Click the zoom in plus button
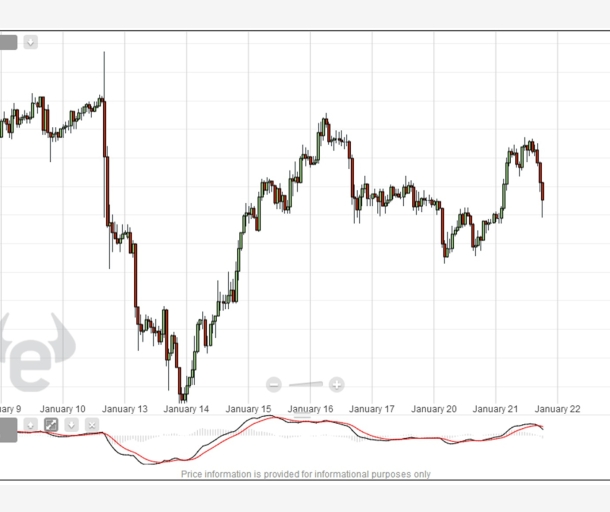The height and width of the screenshot is (512, 610). coord(337,385)
